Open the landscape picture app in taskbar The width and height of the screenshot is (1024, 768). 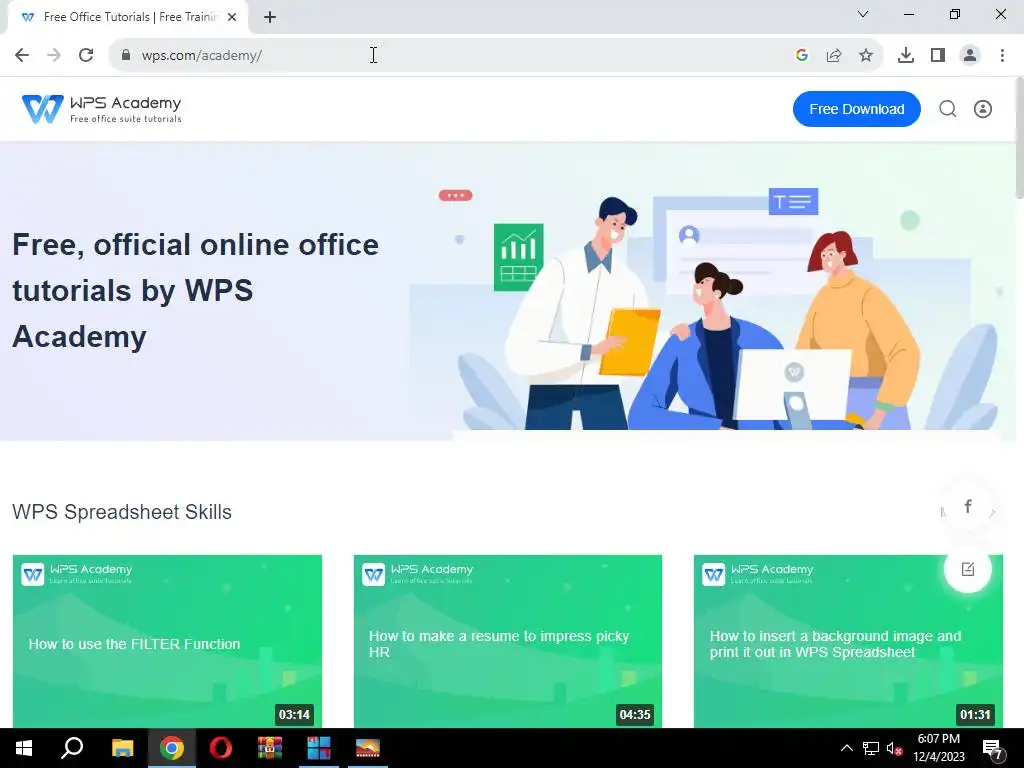click(368, 748)
